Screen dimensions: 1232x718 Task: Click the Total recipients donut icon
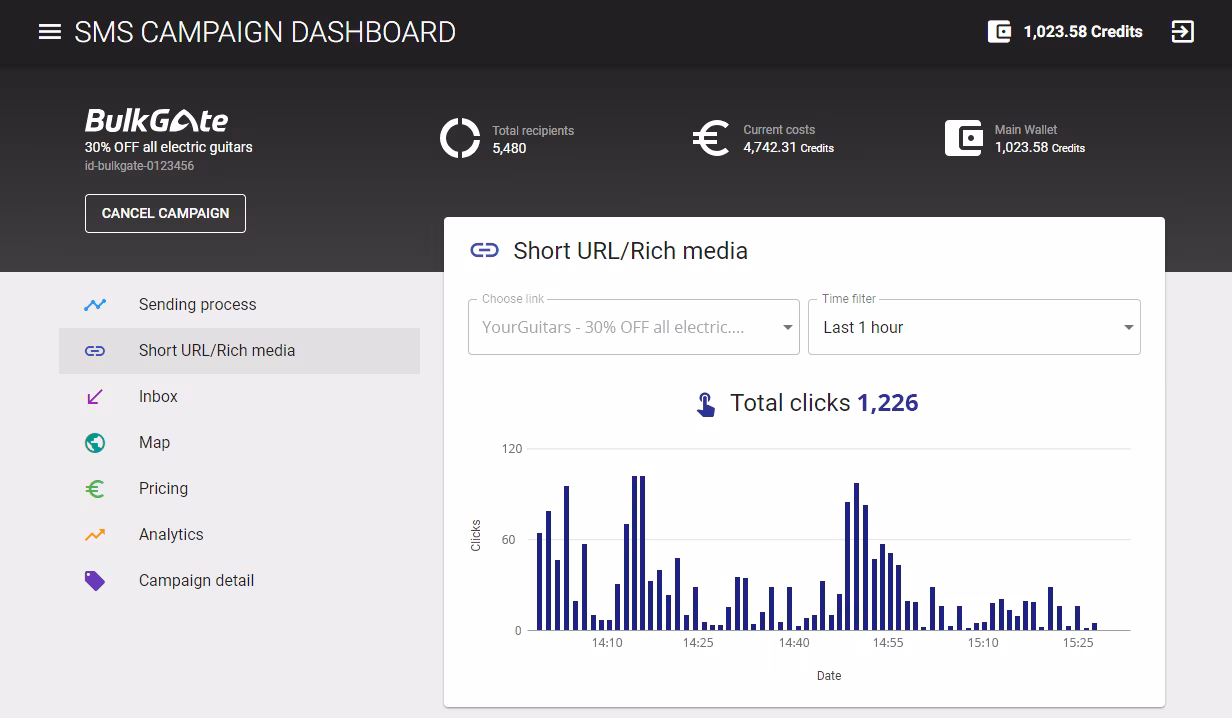tap(460, 138)
